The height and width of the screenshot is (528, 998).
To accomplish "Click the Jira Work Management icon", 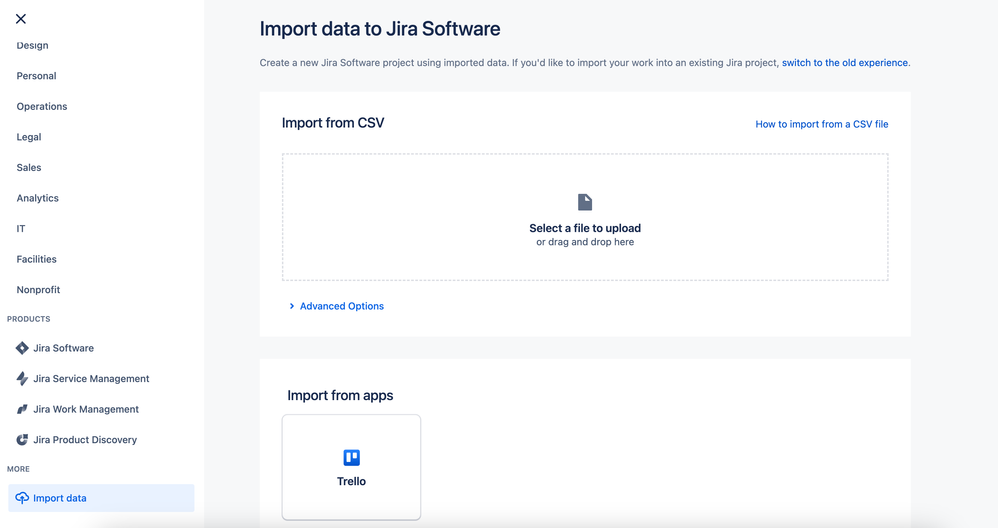I will (x=22, y=409).
